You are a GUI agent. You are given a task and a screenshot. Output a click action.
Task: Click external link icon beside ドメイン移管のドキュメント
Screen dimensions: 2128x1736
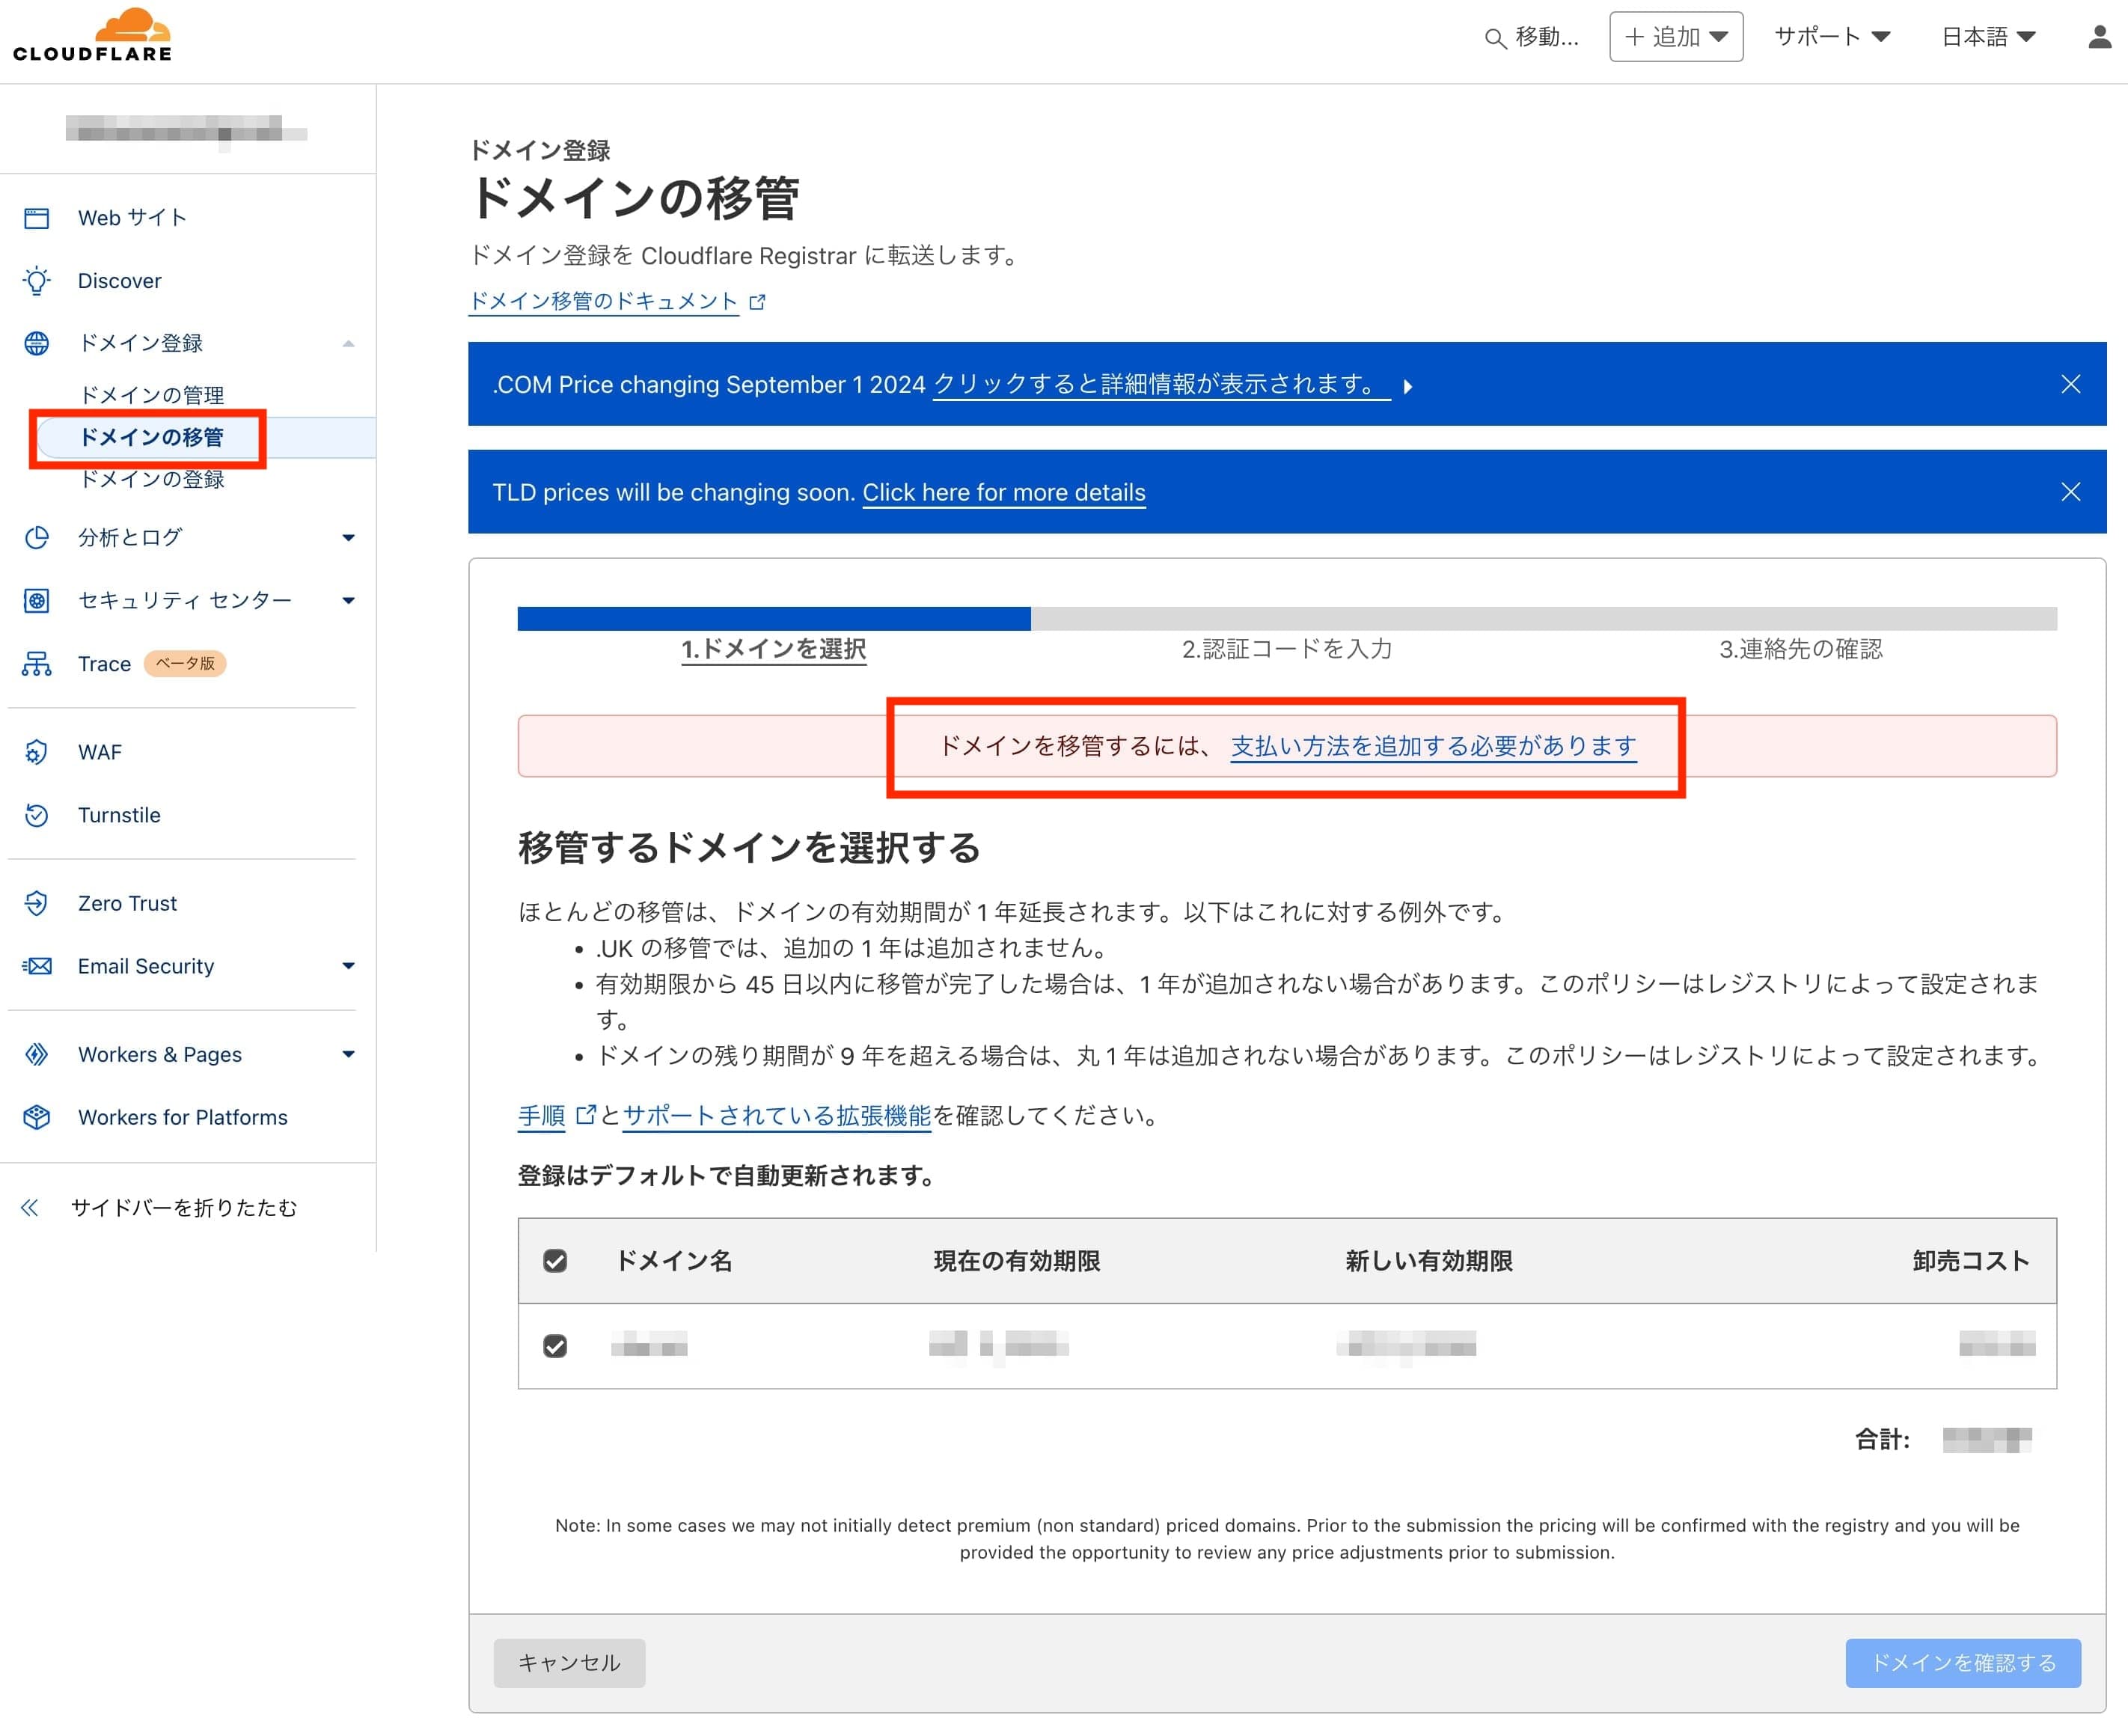(757, 302)
